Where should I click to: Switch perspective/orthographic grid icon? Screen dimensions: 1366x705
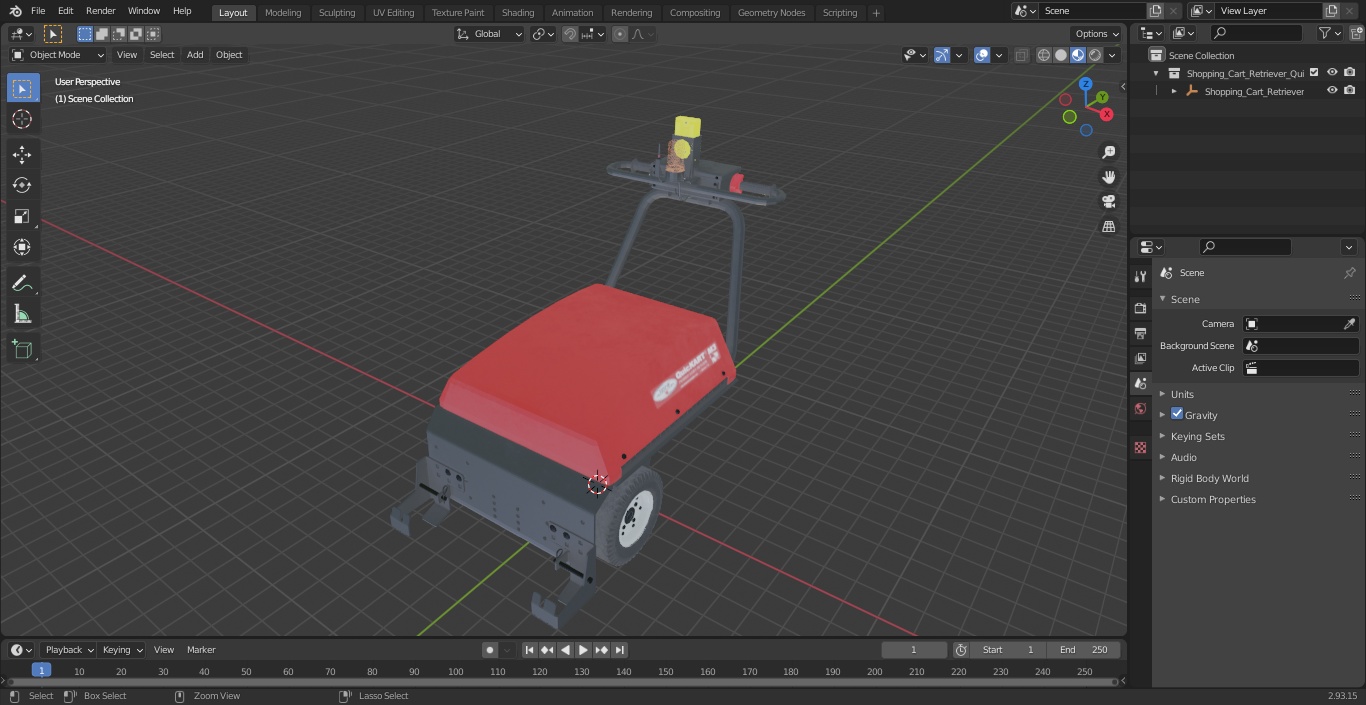[x=1109, y=227]
